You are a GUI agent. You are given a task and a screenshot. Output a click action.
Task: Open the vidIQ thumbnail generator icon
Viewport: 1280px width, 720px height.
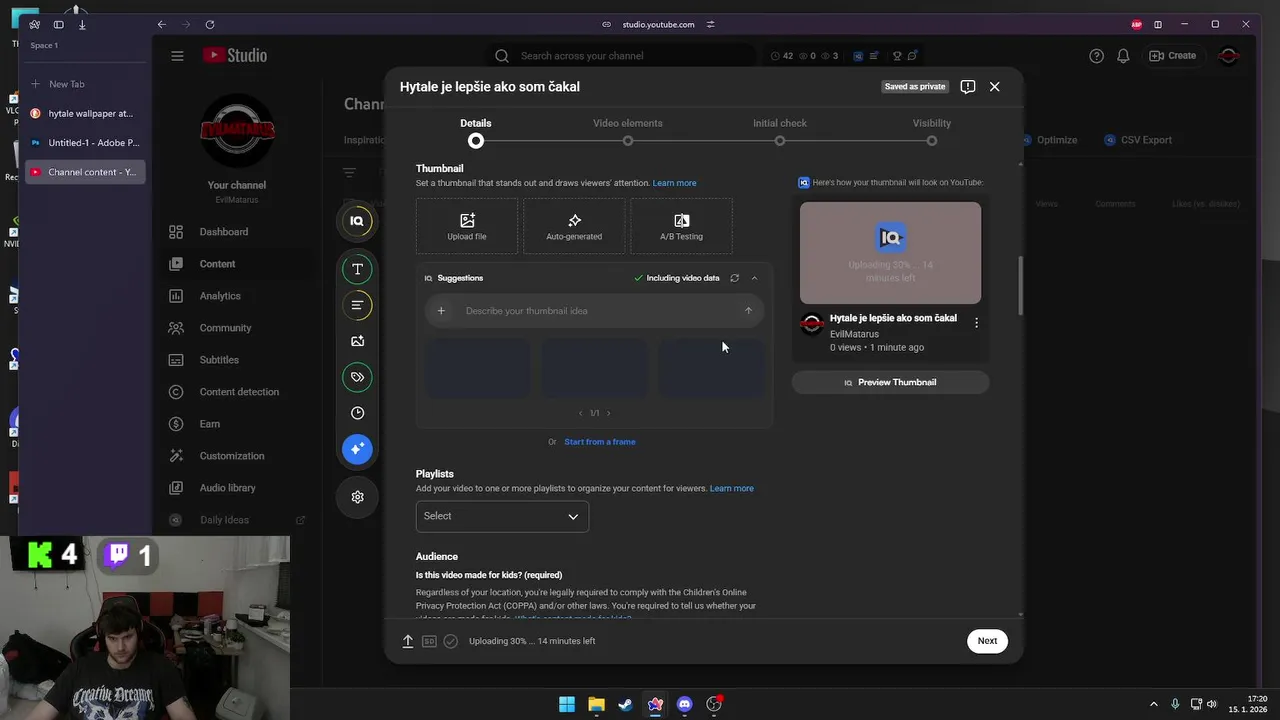click(x=357, y=341)
